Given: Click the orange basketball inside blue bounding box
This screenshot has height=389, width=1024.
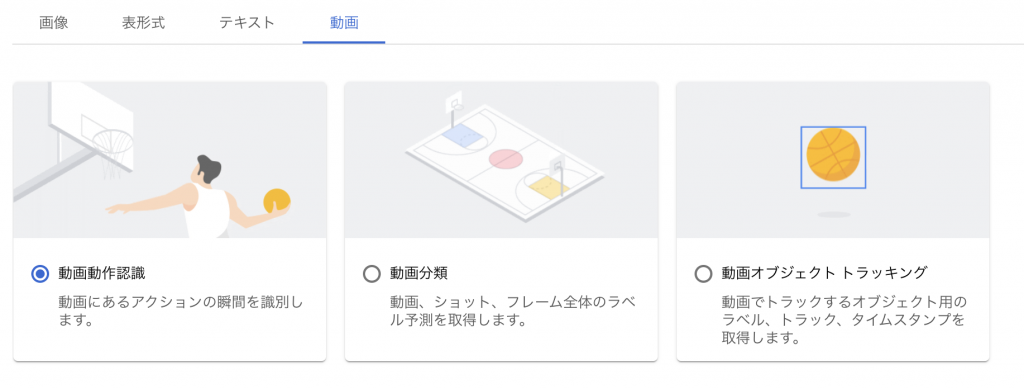Looking at the screenshot, I should 833,155.
